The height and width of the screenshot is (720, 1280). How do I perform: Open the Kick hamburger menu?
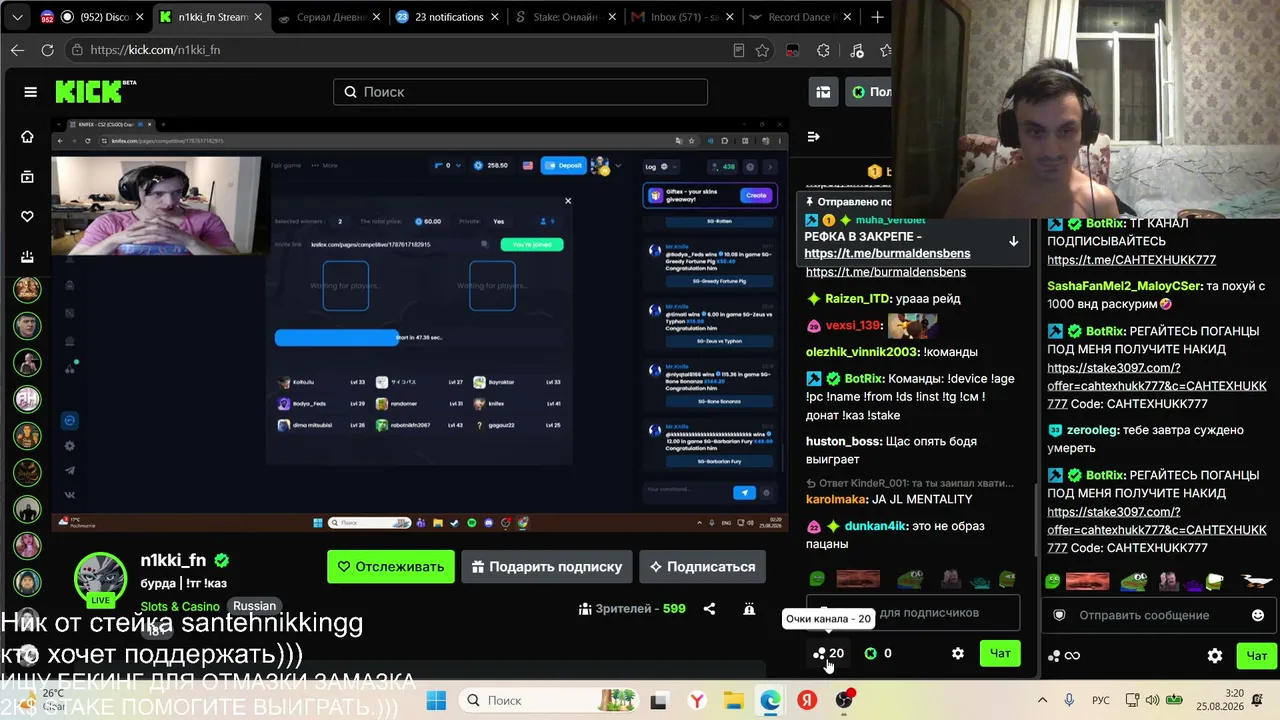click(x=30, y=92)
